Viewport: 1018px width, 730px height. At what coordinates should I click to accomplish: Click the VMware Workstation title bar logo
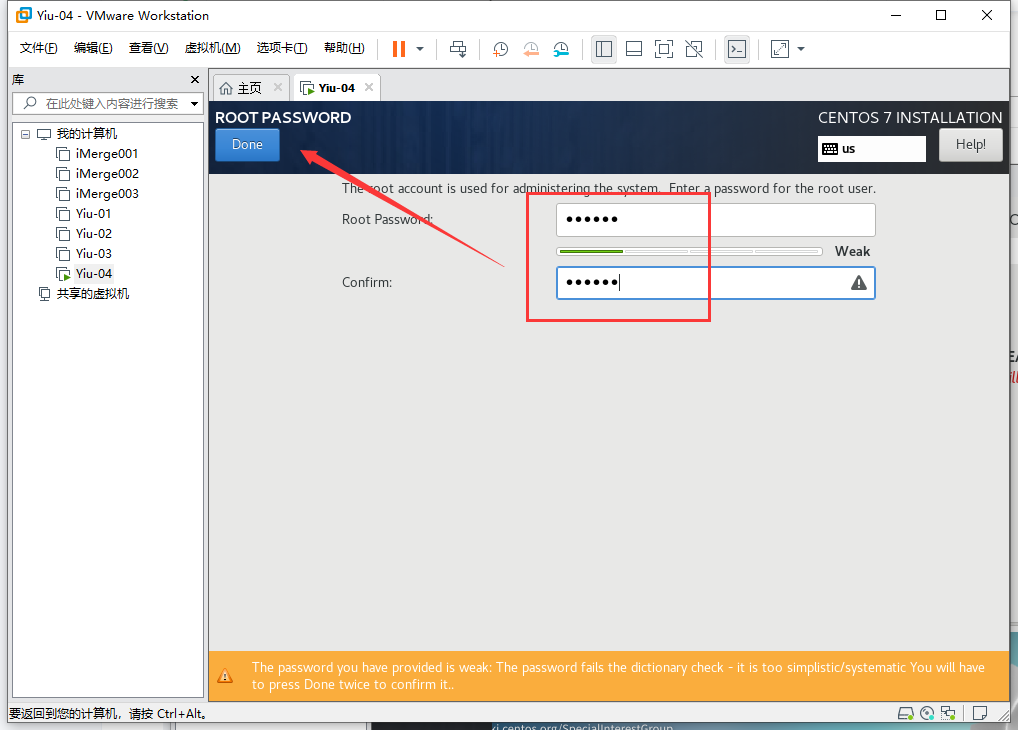click(24, 15)
